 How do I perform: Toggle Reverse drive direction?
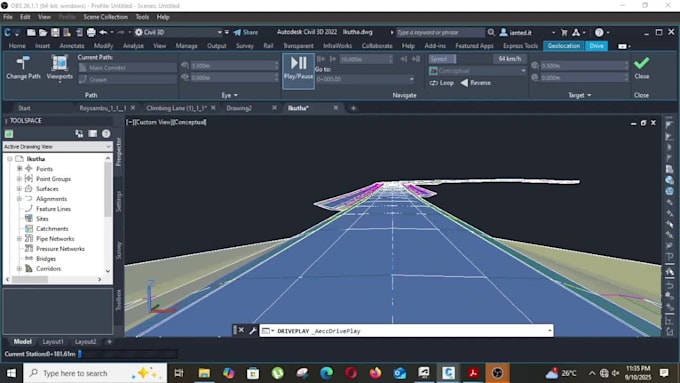click(x=476, y=83)
